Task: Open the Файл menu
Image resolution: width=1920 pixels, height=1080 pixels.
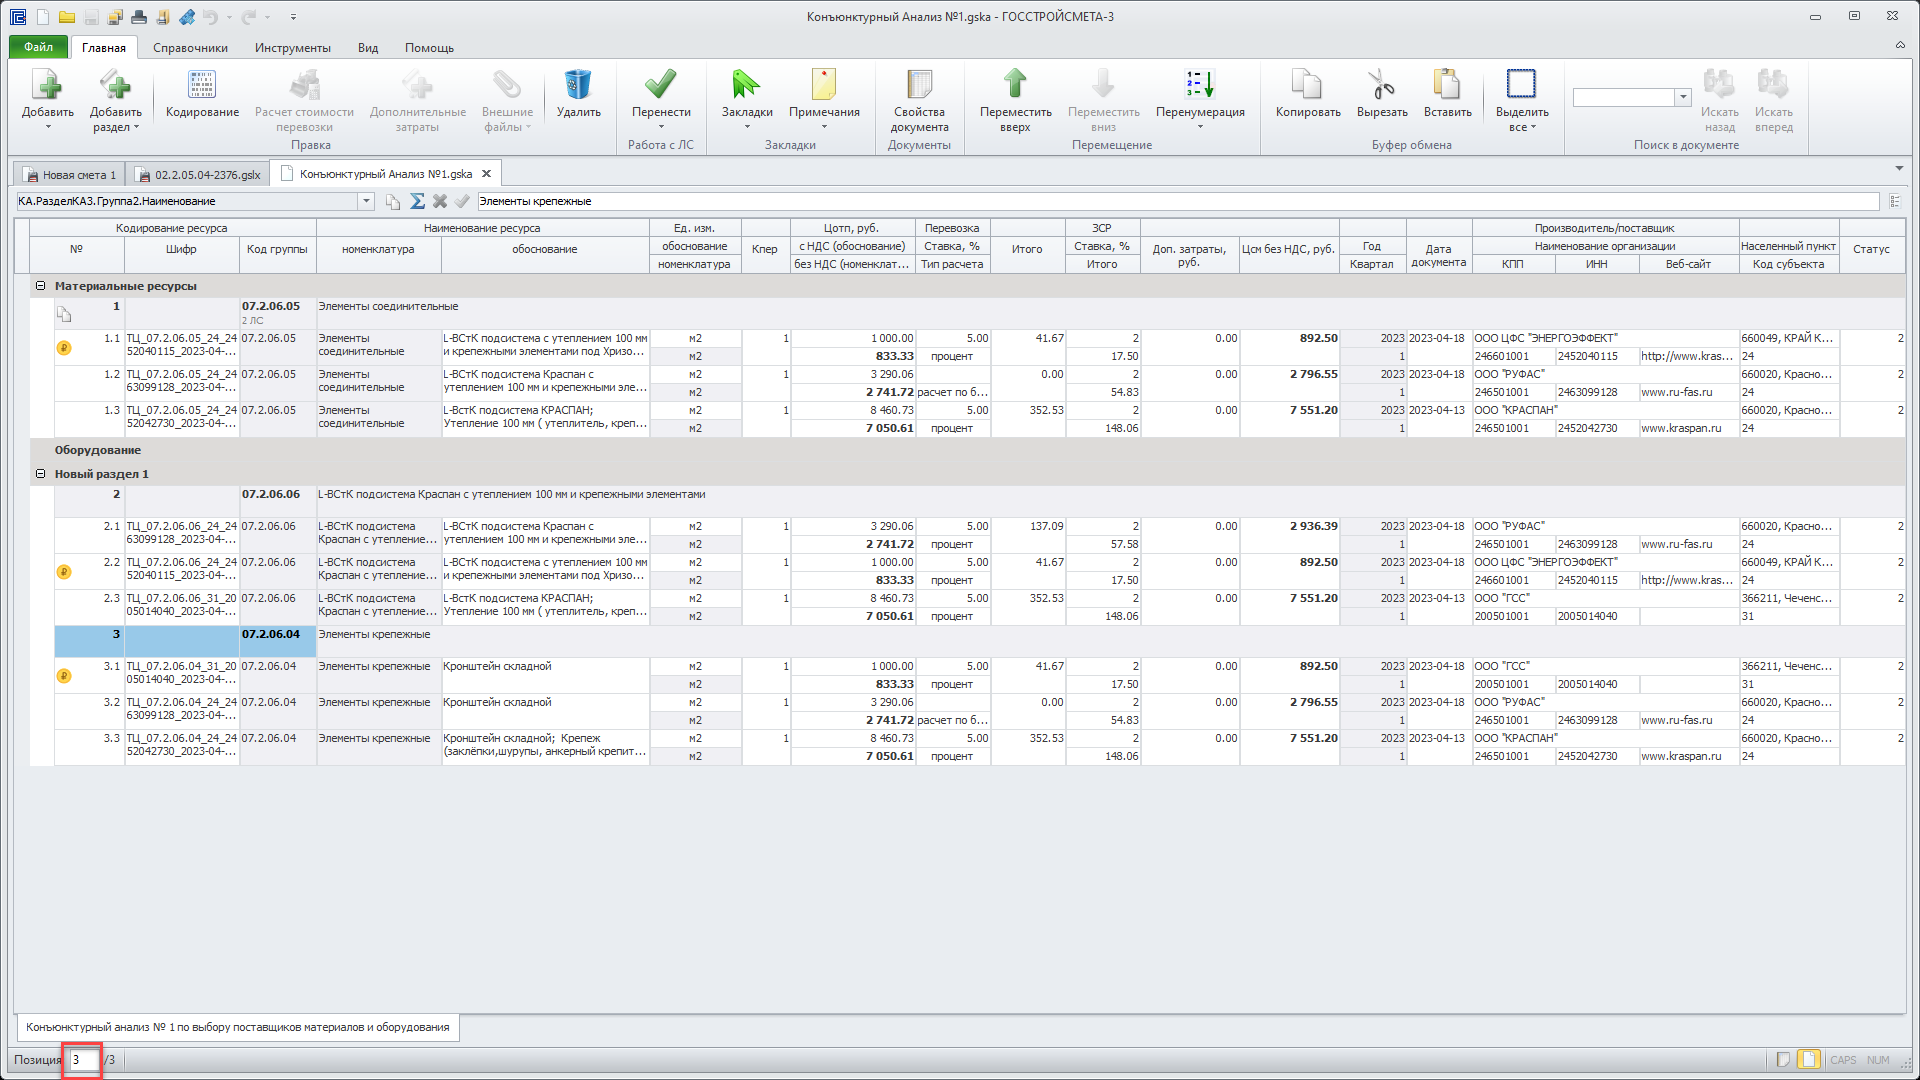Action: [x=38, y=47]
